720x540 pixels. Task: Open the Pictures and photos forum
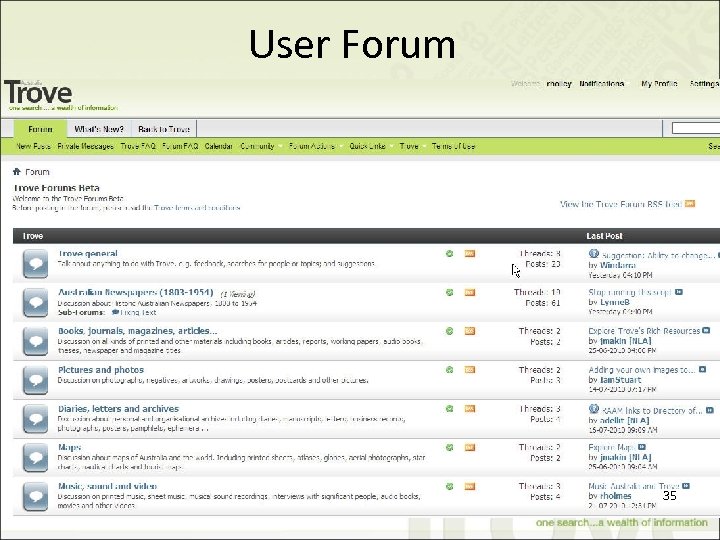[x=101, y=370]
